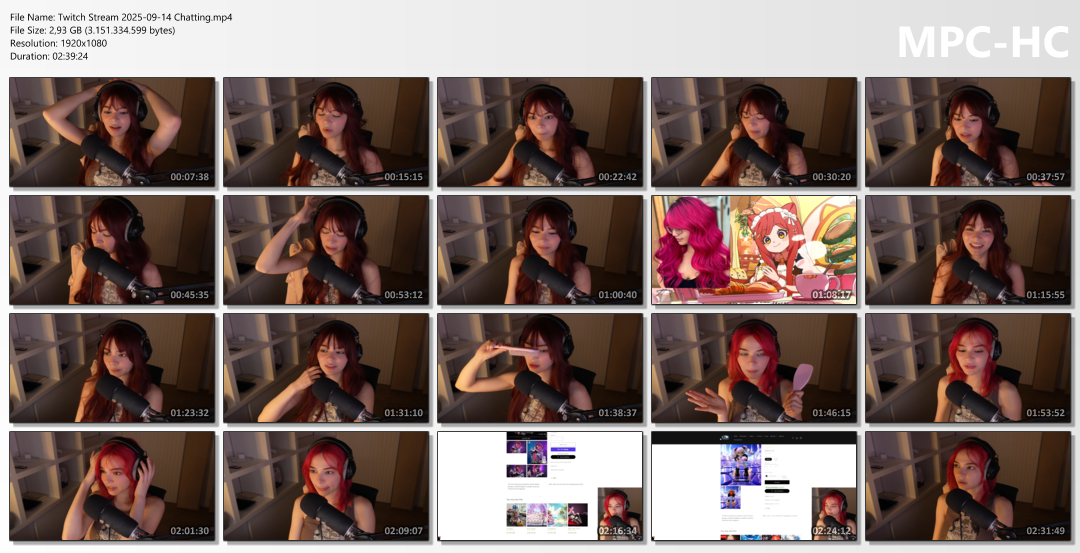1080x553 pixels.
Task: Pick the 00:30:20 video frame
Action: pyautogui.click(x=754, y=132)
